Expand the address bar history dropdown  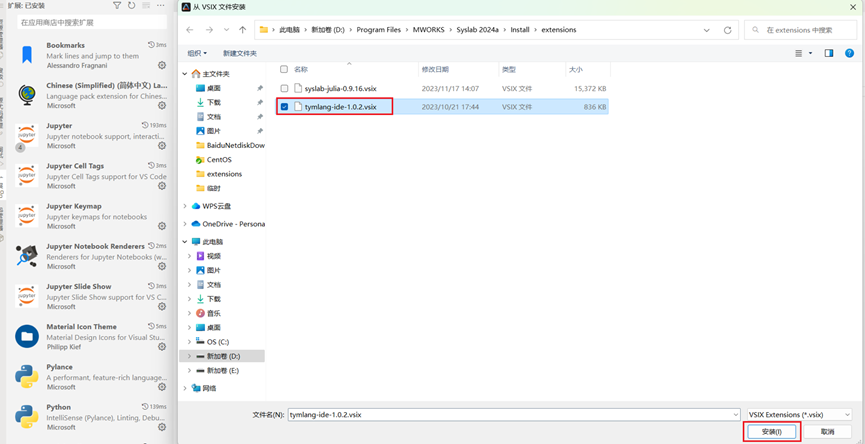point(707,30)
